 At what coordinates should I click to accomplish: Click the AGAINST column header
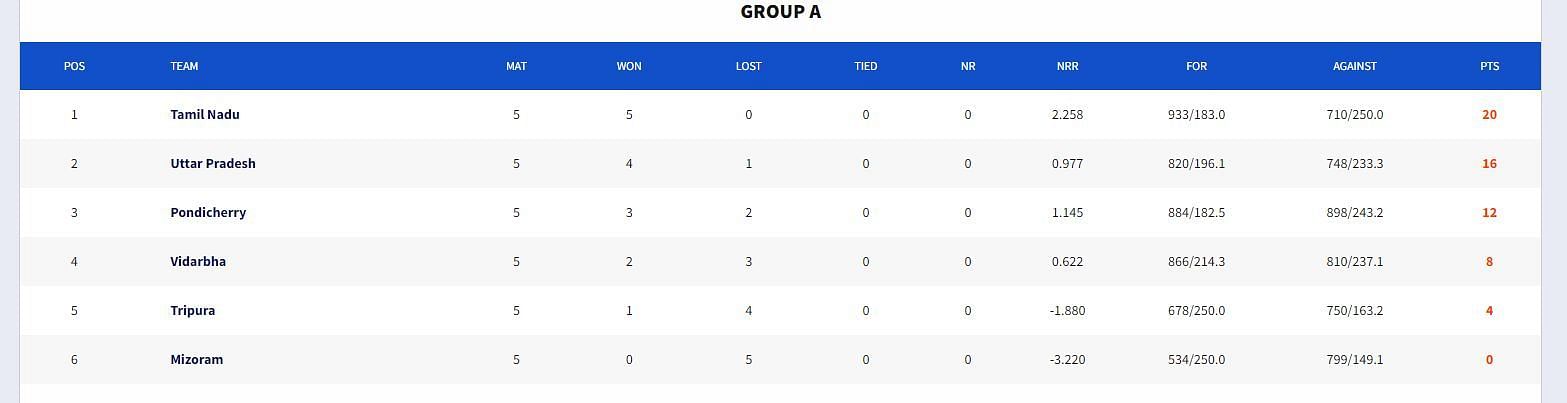[x=1355, y=66]
